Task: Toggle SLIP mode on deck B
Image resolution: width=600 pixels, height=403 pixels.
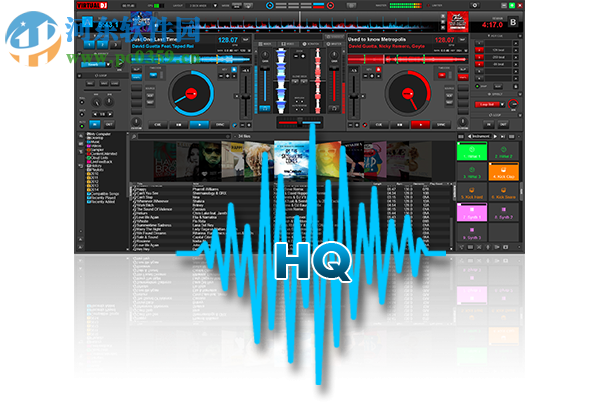Action: pyautogui.click(x=463, y=70)
